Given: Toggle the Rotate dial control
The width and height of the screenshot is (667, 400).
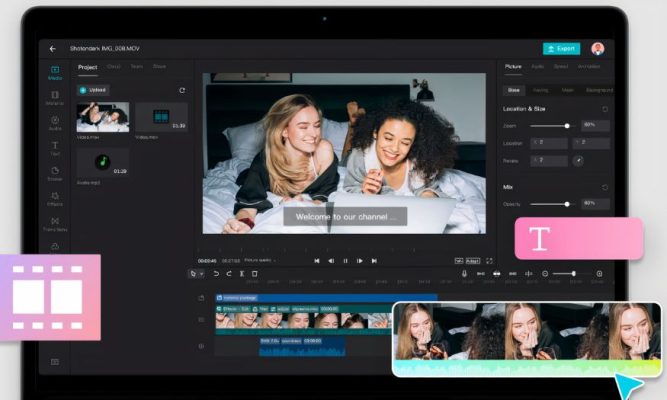Looking at the screenshot, I should [x=578, y=160].
